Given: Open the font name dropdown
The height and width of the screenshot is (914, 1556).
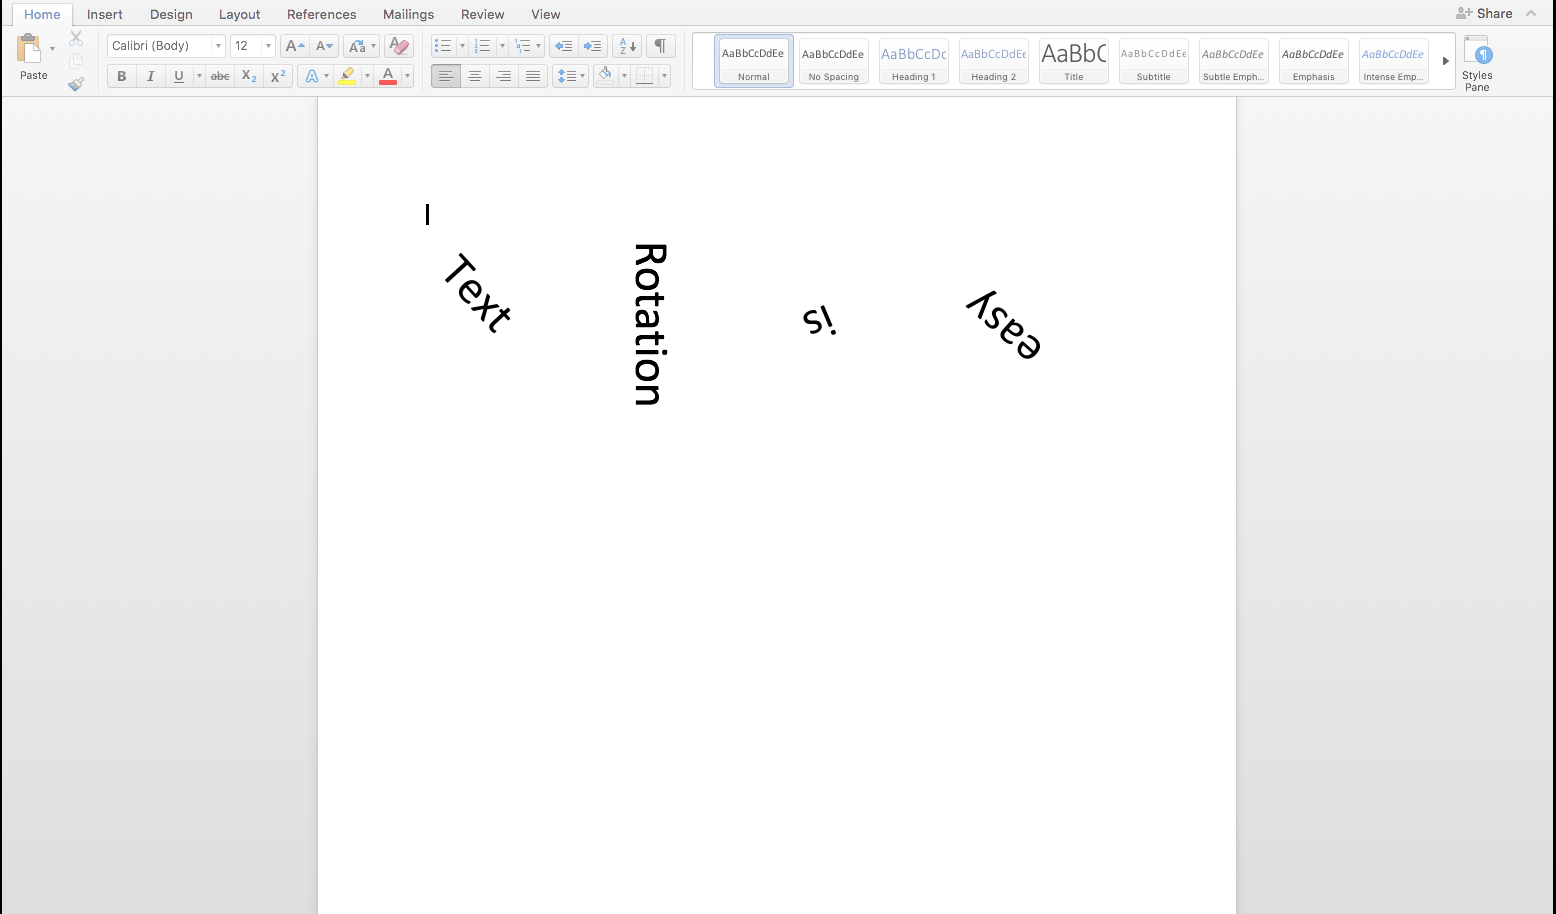Looking at the screenshot, I should [x=217, y=45].
